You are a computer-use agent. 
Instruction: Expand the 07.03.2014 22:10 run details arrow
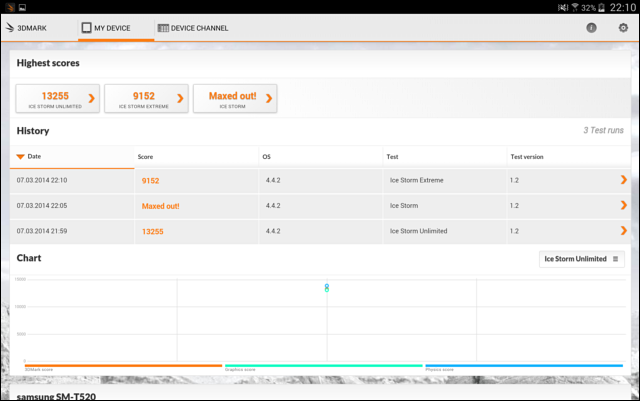623,180
